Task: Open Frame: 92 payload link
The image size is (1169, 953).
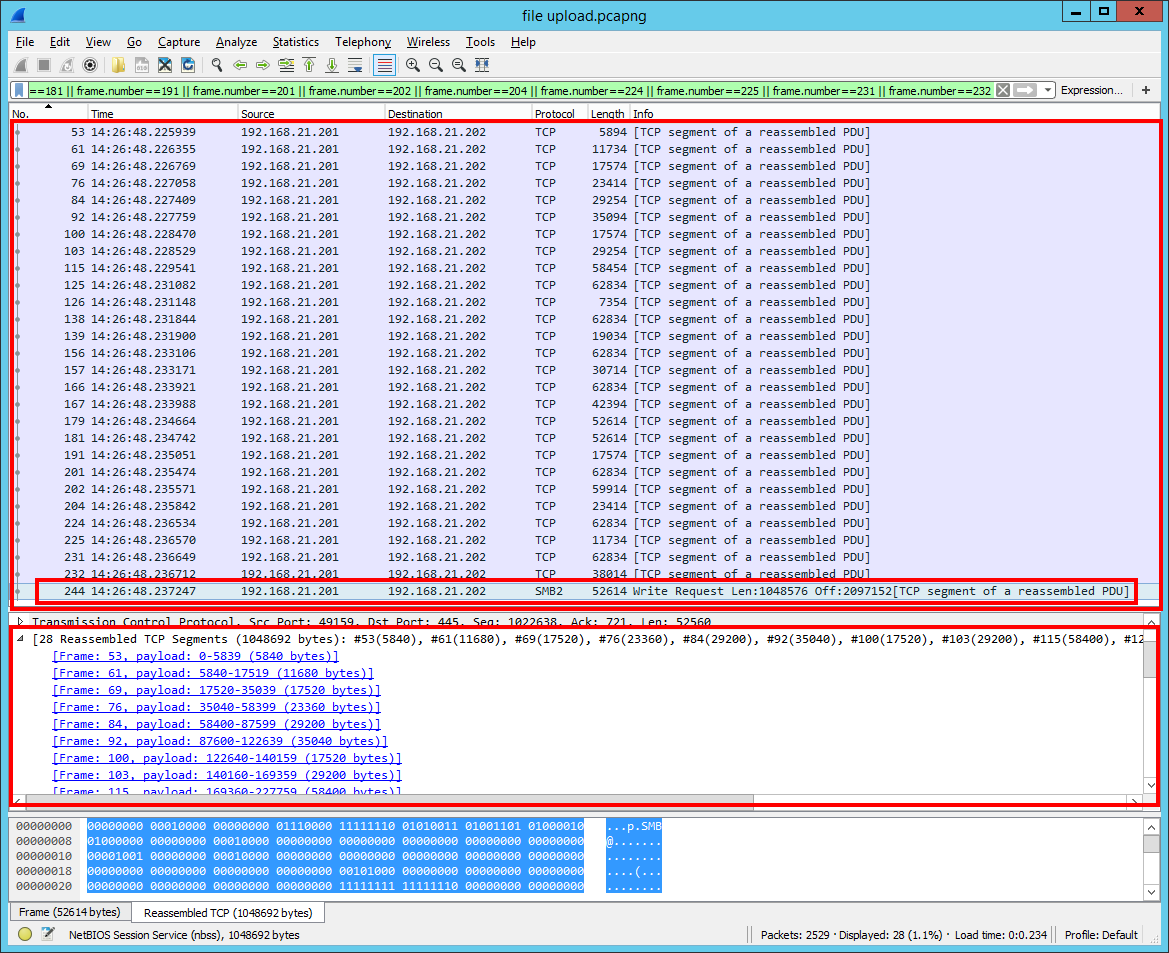Action: (x=220, y=741)
